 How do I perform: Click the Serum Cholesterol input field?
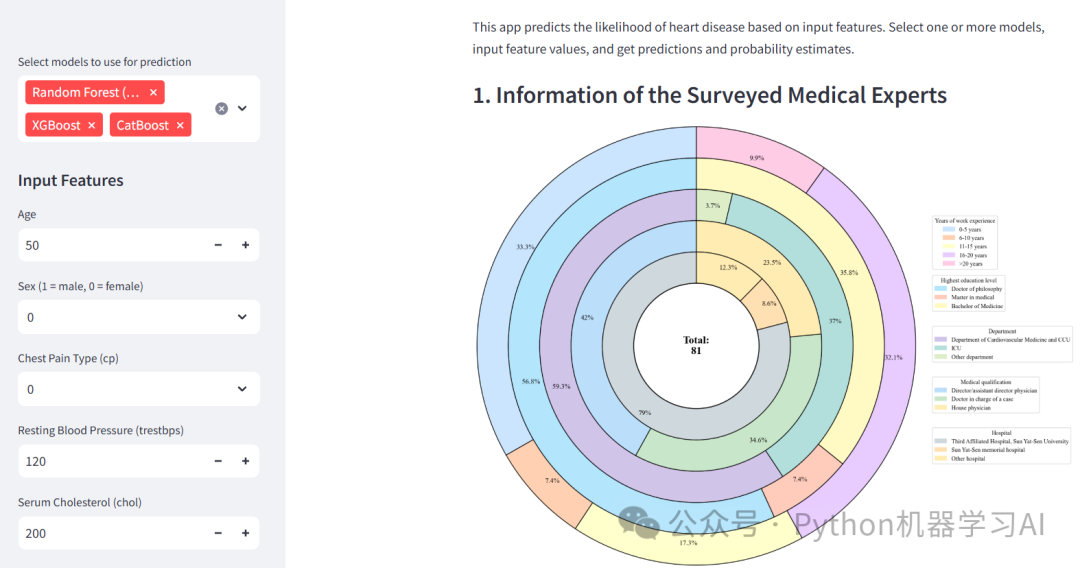(x=110, y=533)
